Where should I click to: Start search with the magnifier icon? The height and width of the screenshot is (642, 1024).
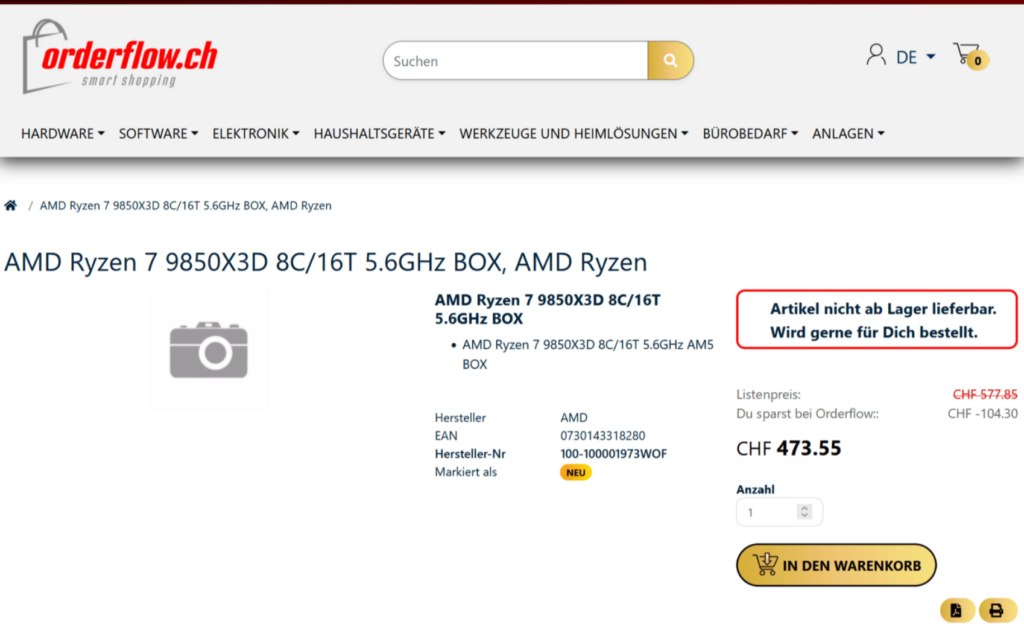click(669, 60)
